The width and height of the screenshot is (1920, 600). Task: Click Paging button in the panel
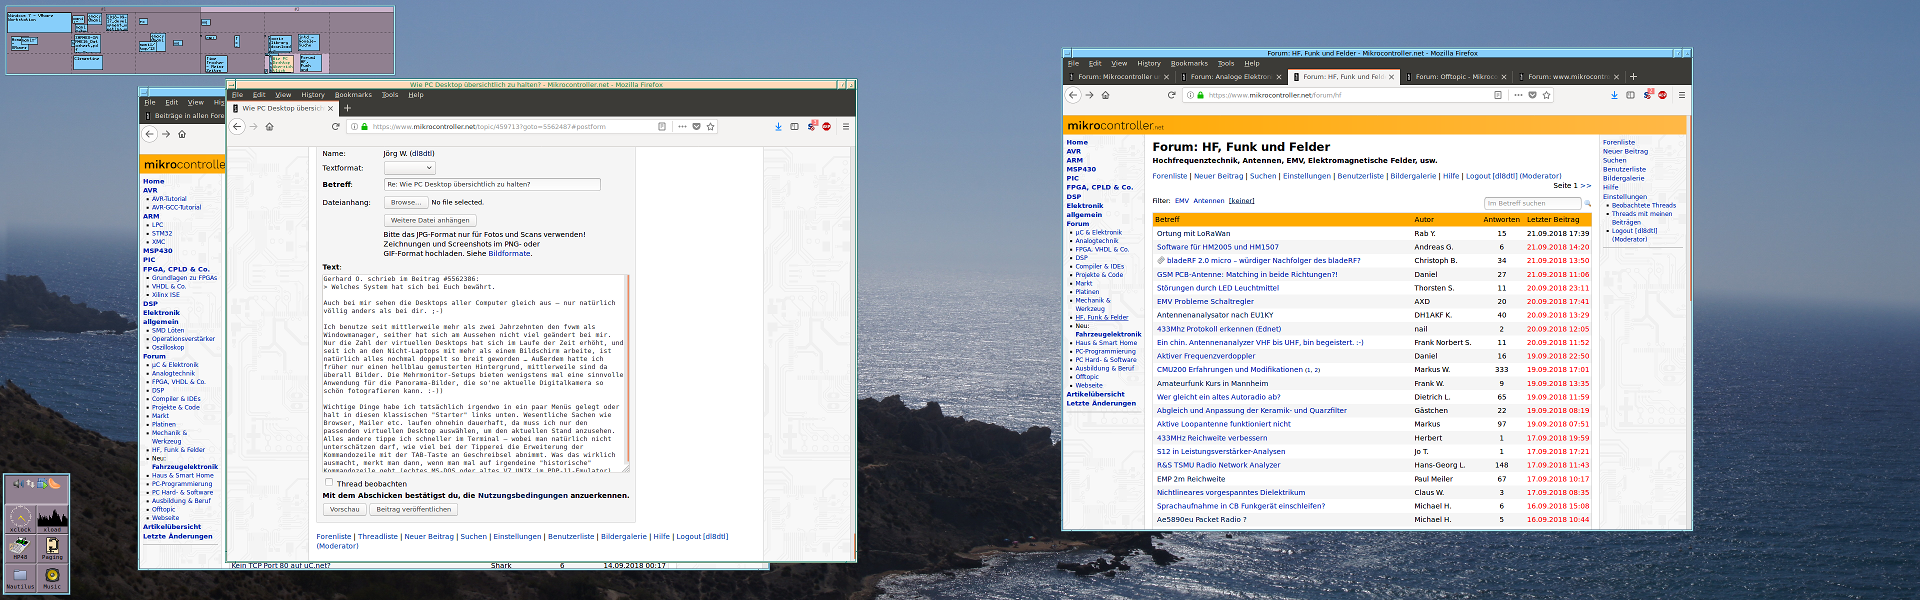pyautogui.click(x=52, y=548)
